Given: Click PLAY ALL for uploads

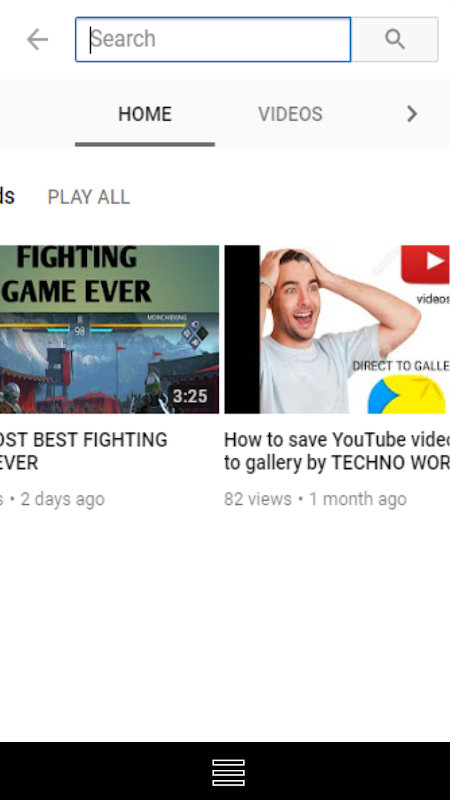Looking at the screenshot, I should 89,197.
